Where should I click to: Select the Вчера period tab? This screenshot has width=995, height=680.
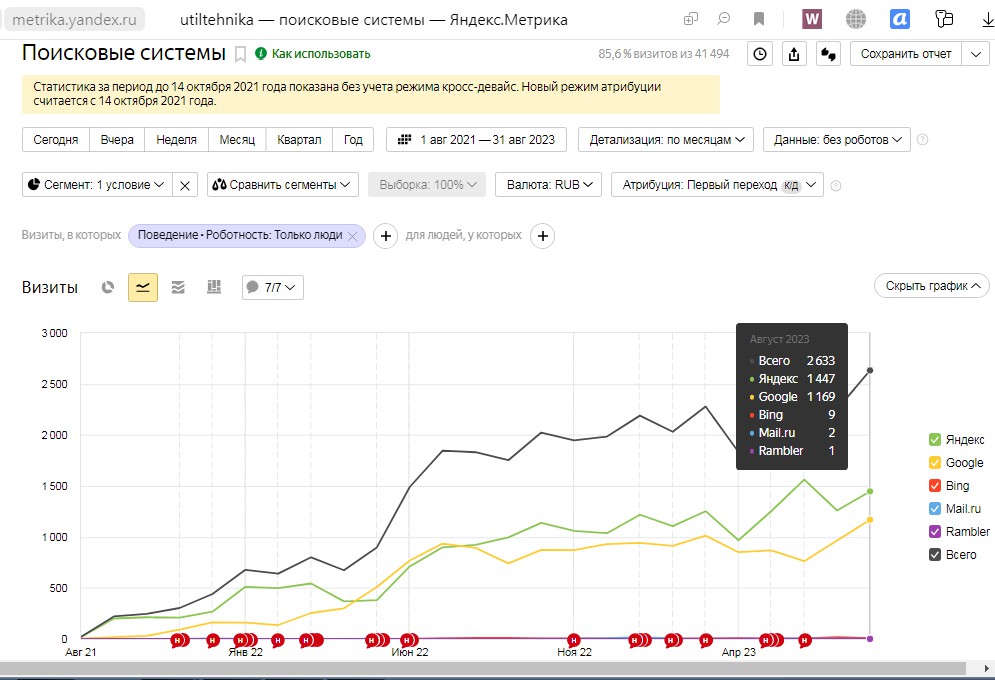(117, 140)
